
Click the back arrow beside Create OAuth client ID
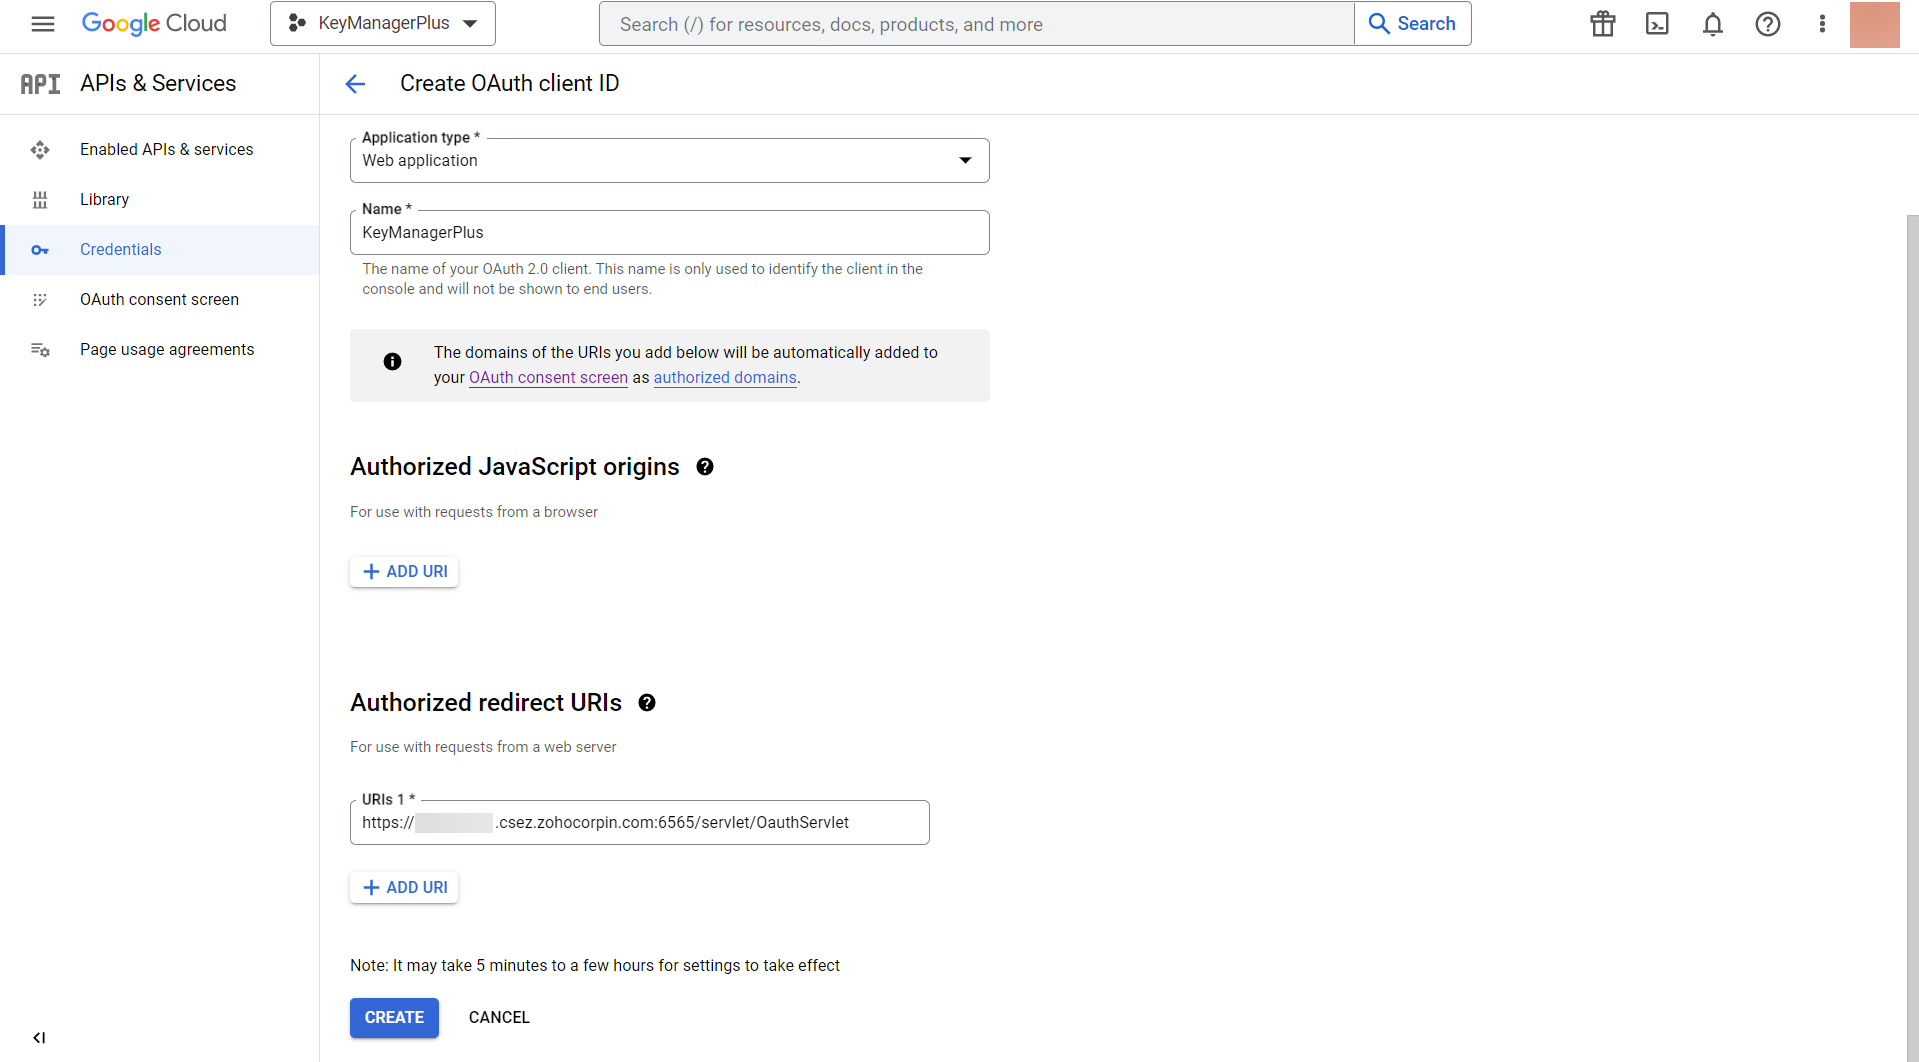355,84
